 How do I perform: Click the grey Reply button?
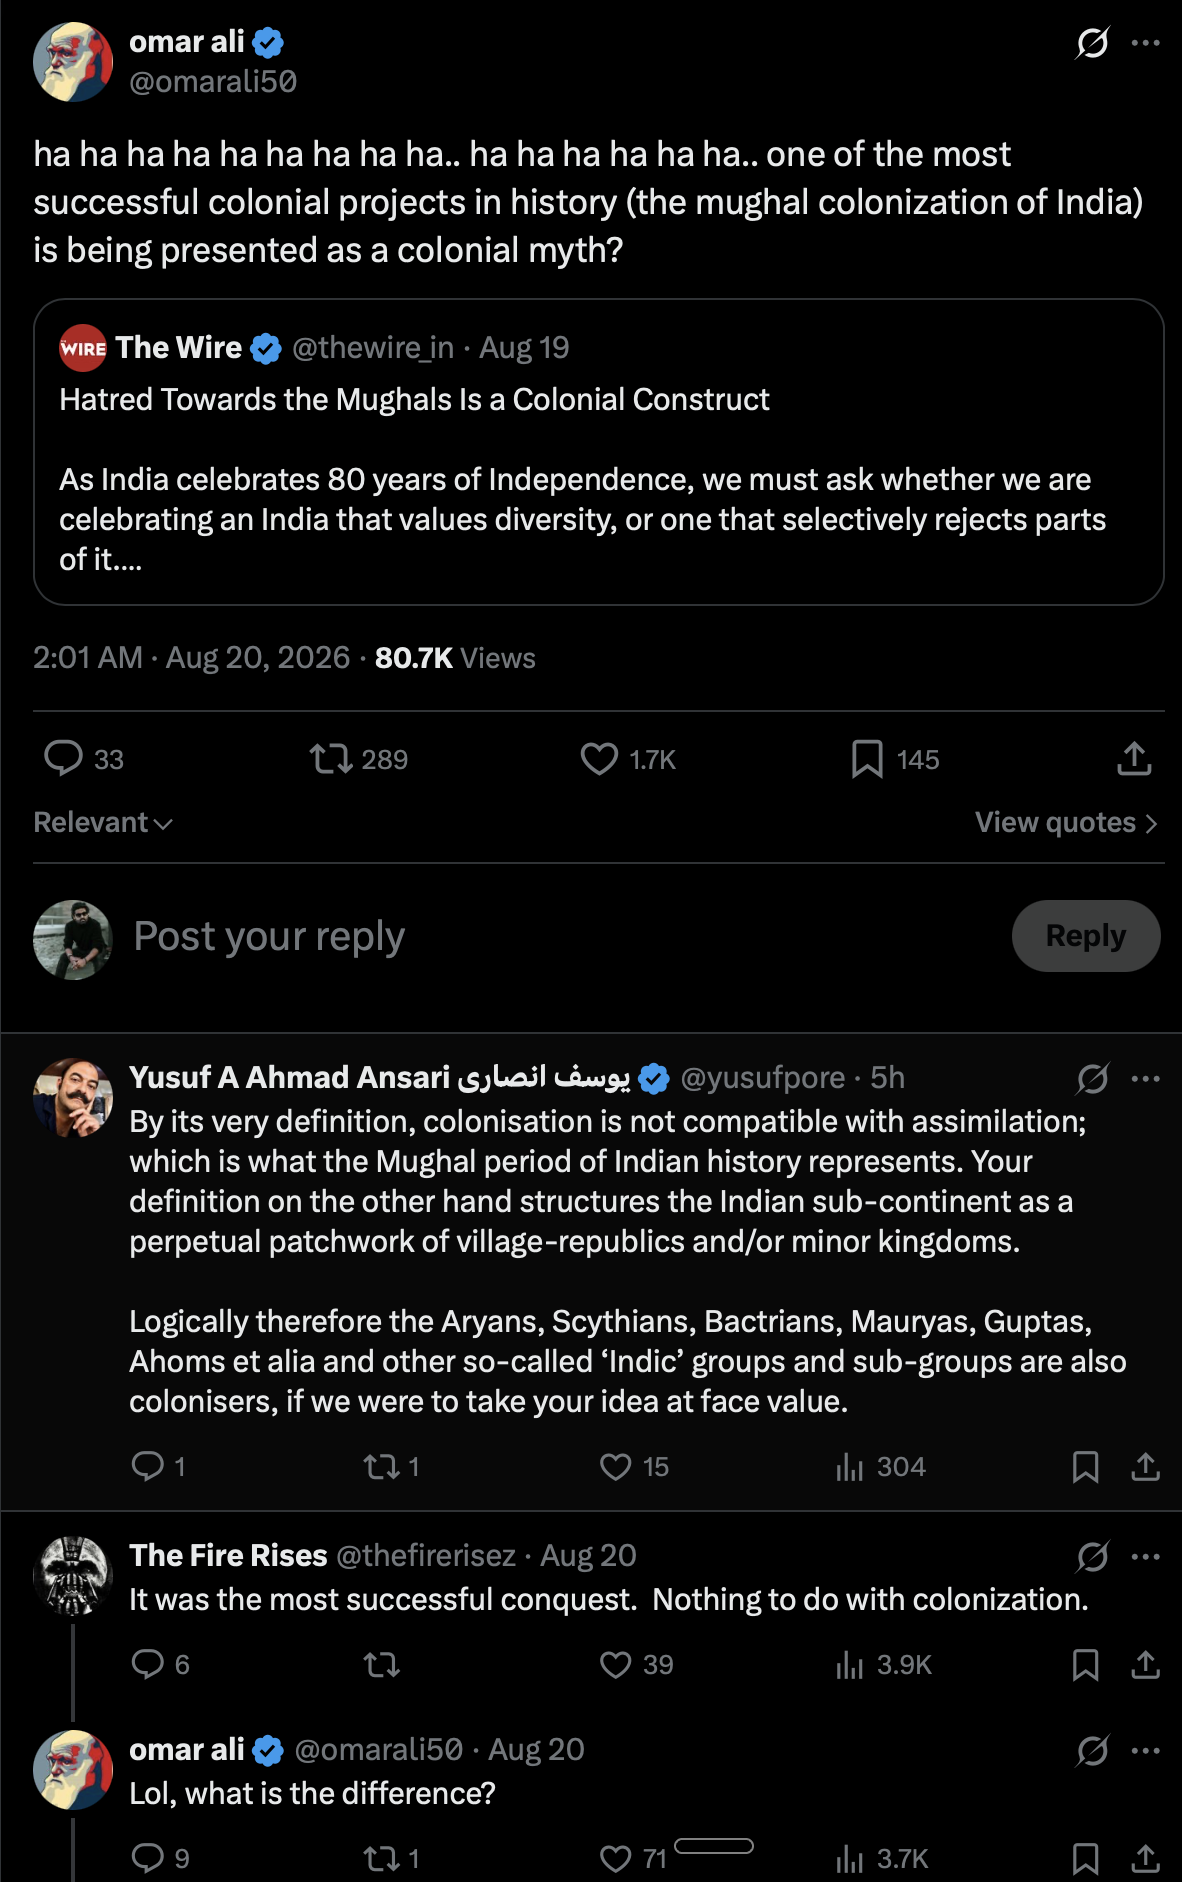click(1086, 936)
